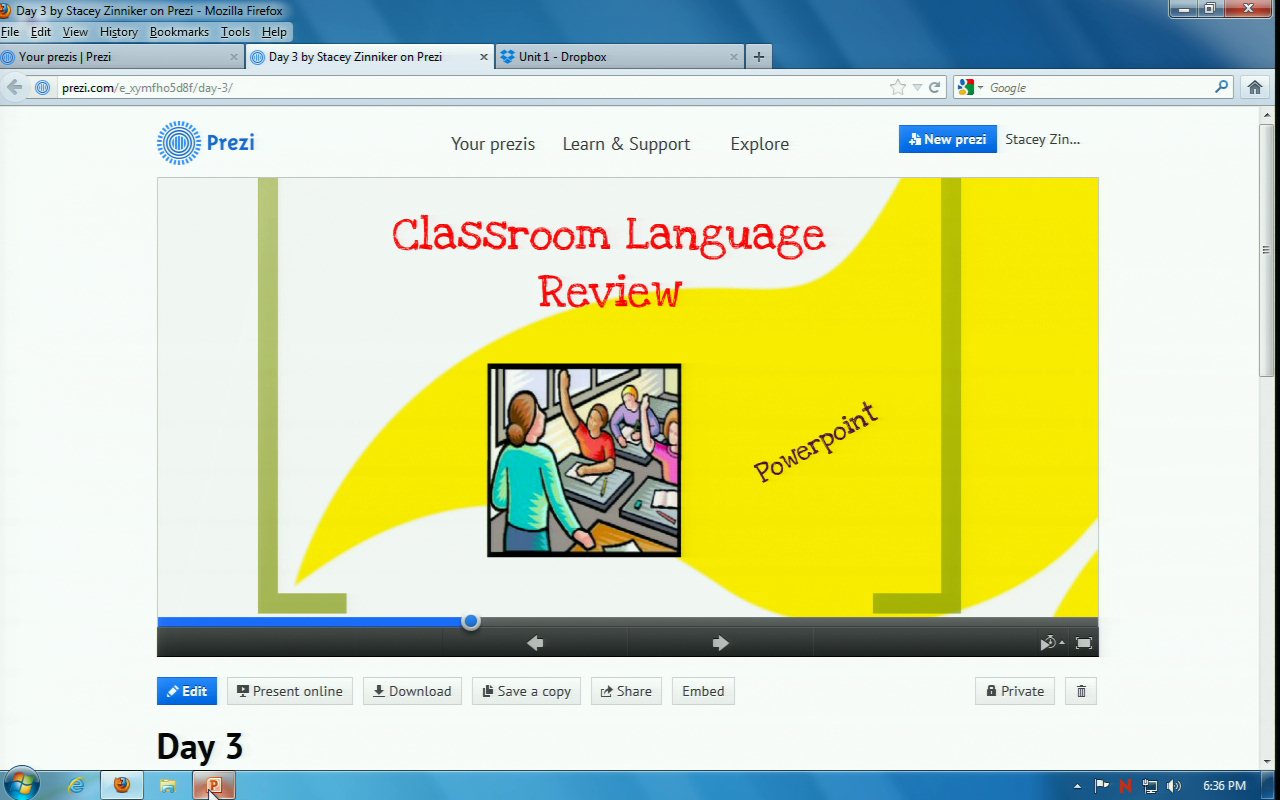Viewport: 1280px width, 800px height.
Task: Click the presentation progress slider handle
Action: (470, 622)
